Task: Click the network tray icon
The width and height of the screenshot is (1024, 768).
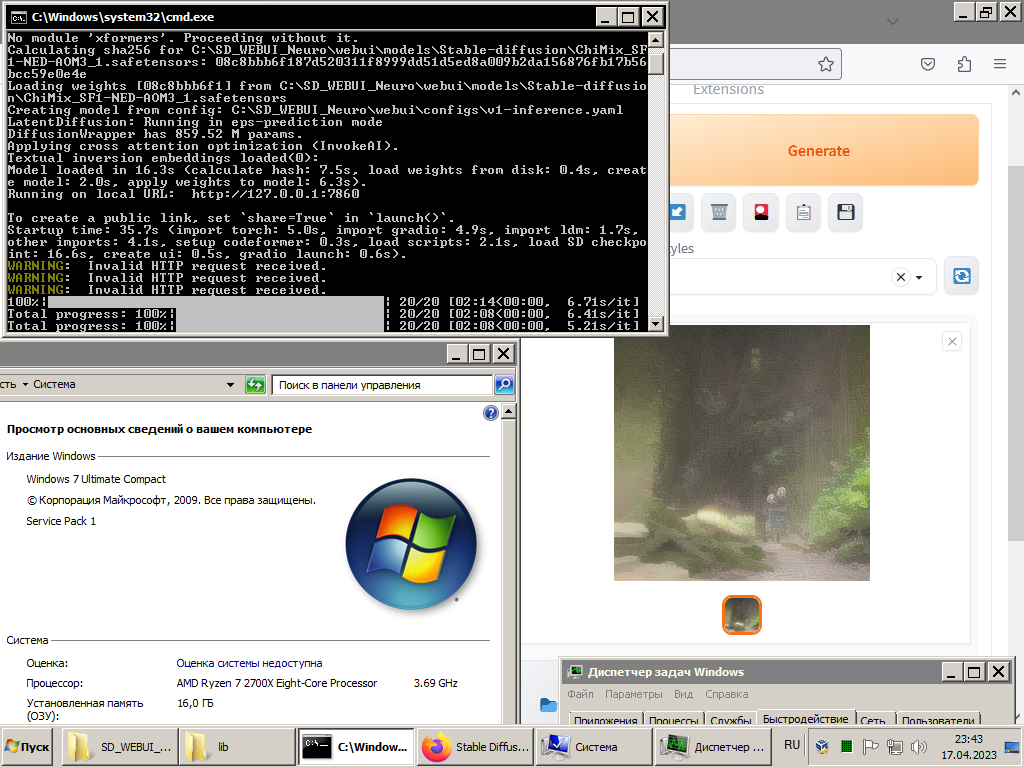Action: [x=895, y=746]
